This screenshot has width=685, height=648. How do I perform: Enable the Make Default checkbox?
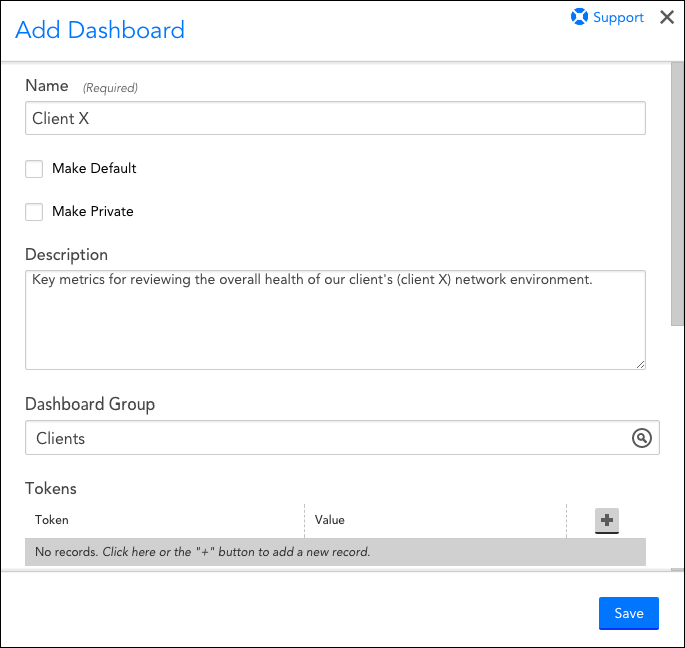coord(34,169)
